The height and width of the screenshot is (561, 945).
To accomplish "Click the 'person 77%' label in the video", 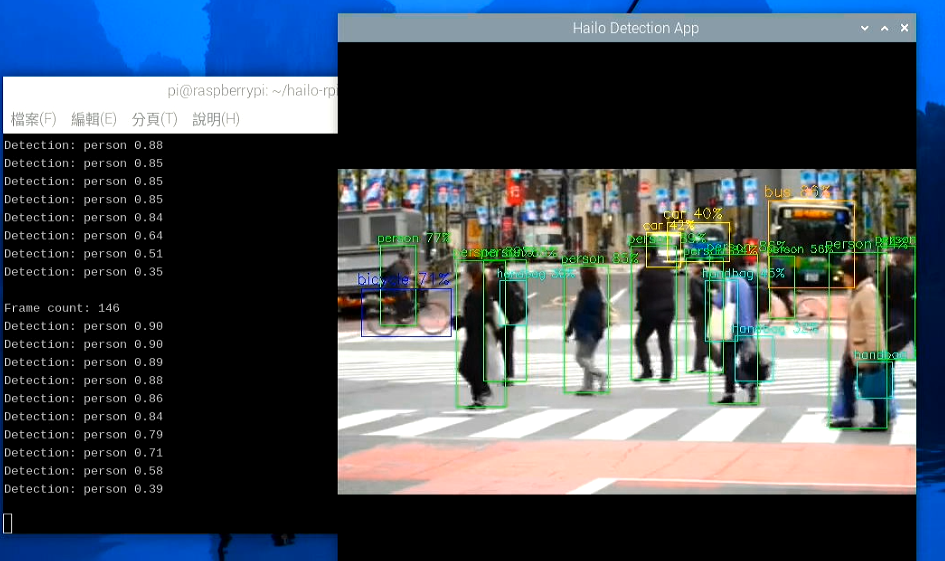I will (413, 239).
